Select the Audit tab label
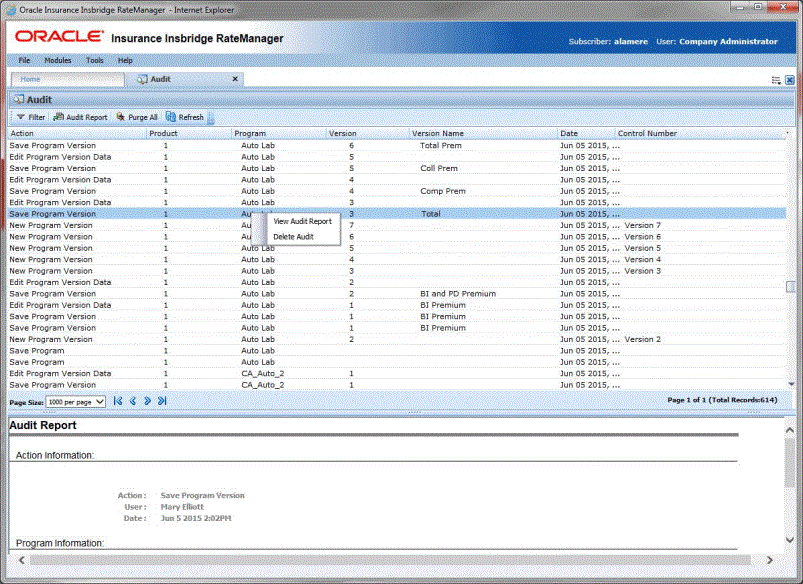803x584 pixels. 160,79
